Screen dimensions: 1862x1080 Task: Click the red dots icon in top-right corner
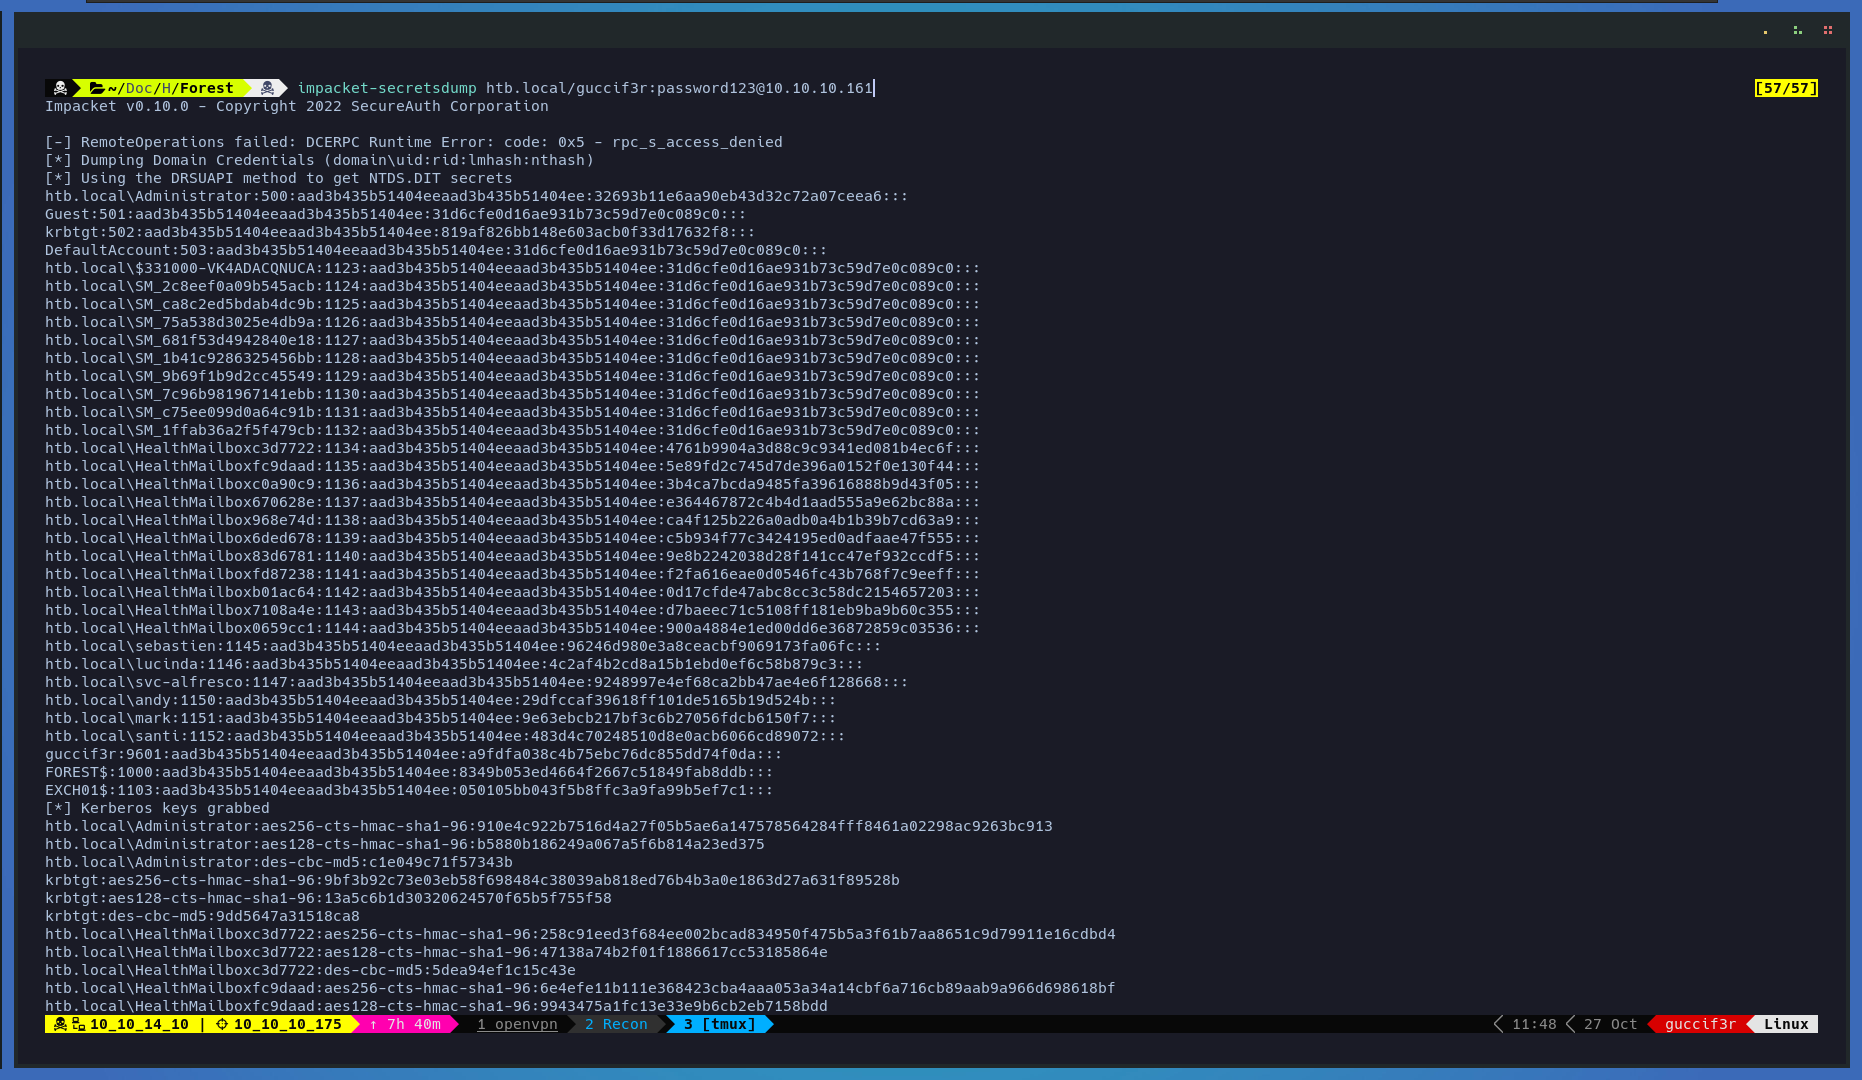(1828, 30)
